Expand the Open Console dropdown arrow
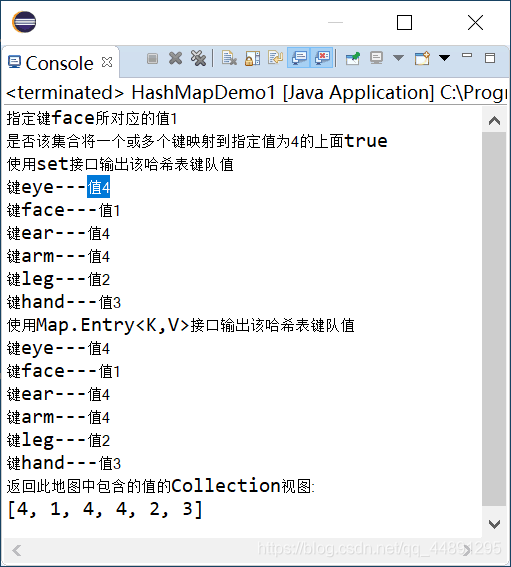 444,58
